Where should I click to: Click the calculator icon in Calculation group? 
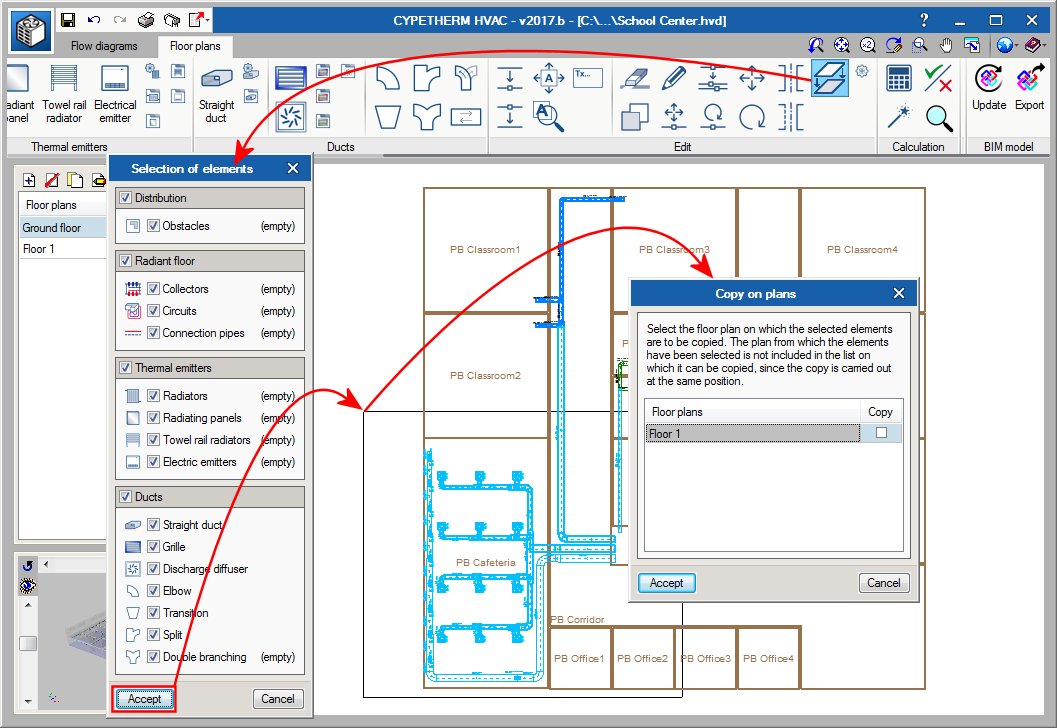[898, 79]
